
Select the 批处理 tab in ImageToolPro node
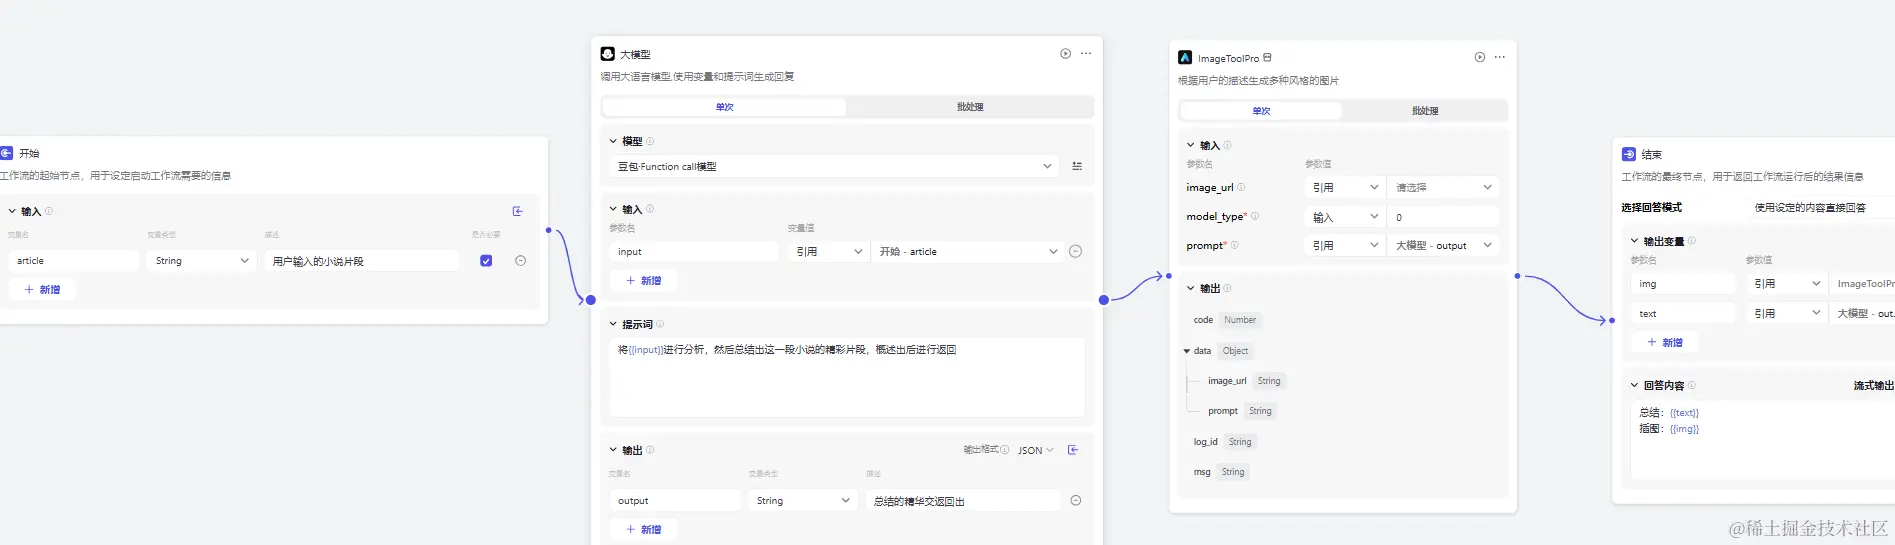(1425, 111)
